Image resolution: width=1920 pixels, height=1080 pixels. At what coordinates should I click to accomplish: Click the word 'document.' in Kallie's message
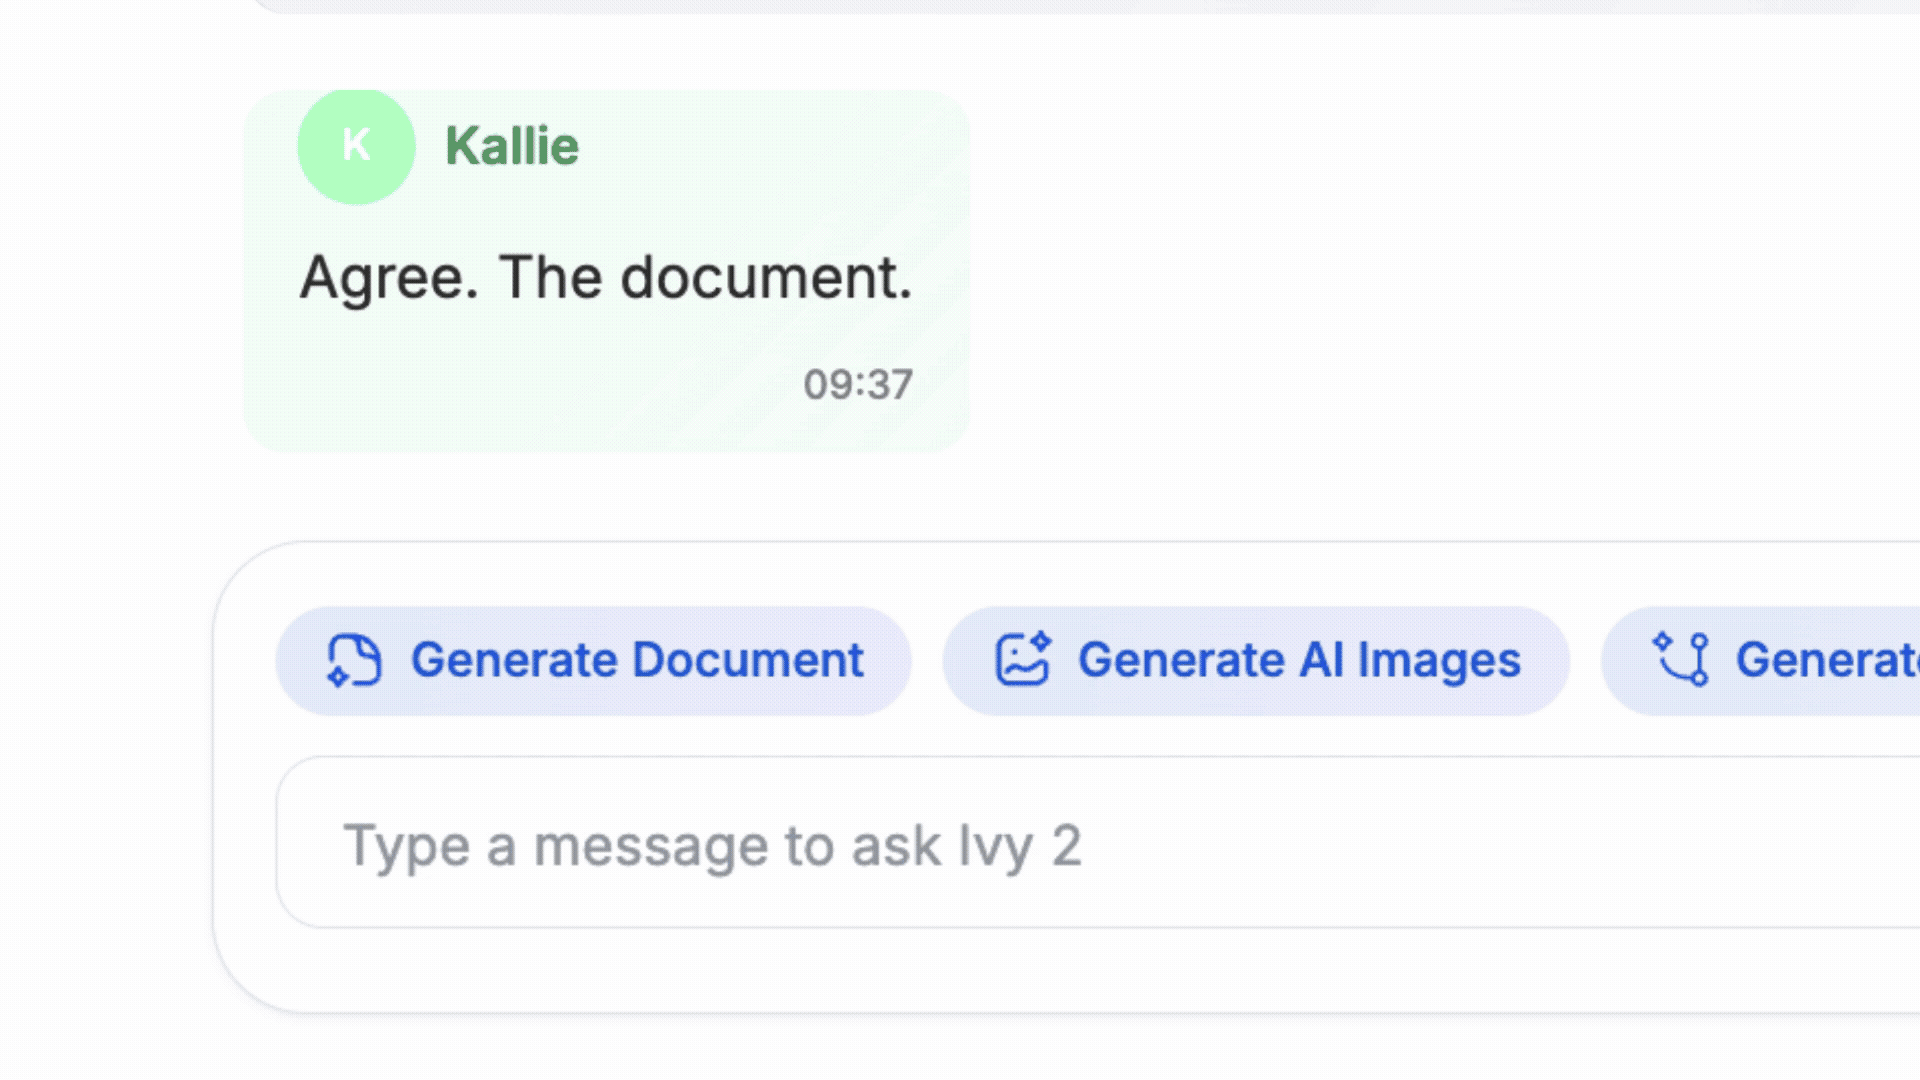click(x=766, y=277)
